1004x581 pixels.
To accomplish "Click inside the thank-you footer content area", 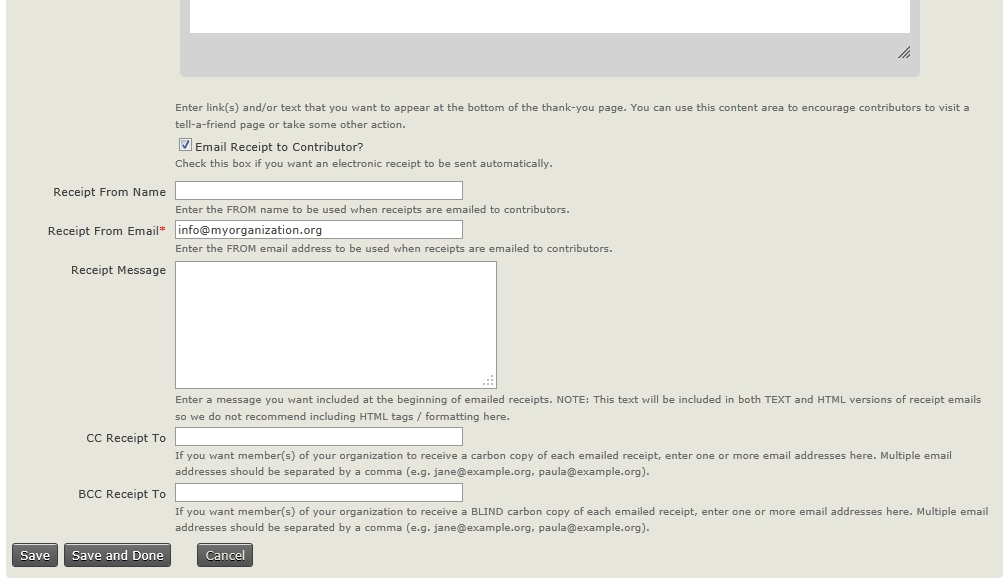I will click(549, 17).
